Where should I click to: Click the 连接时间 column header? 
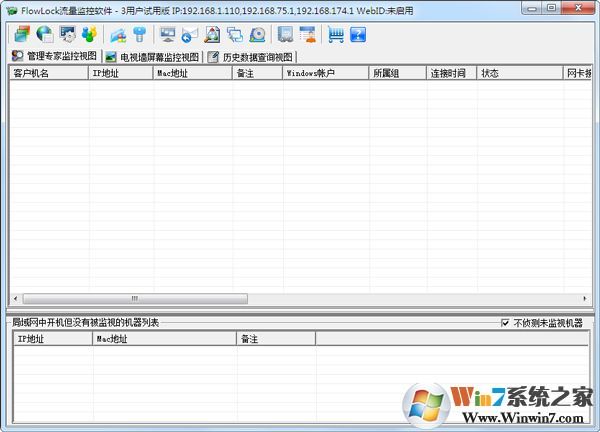tap(452, 73)
